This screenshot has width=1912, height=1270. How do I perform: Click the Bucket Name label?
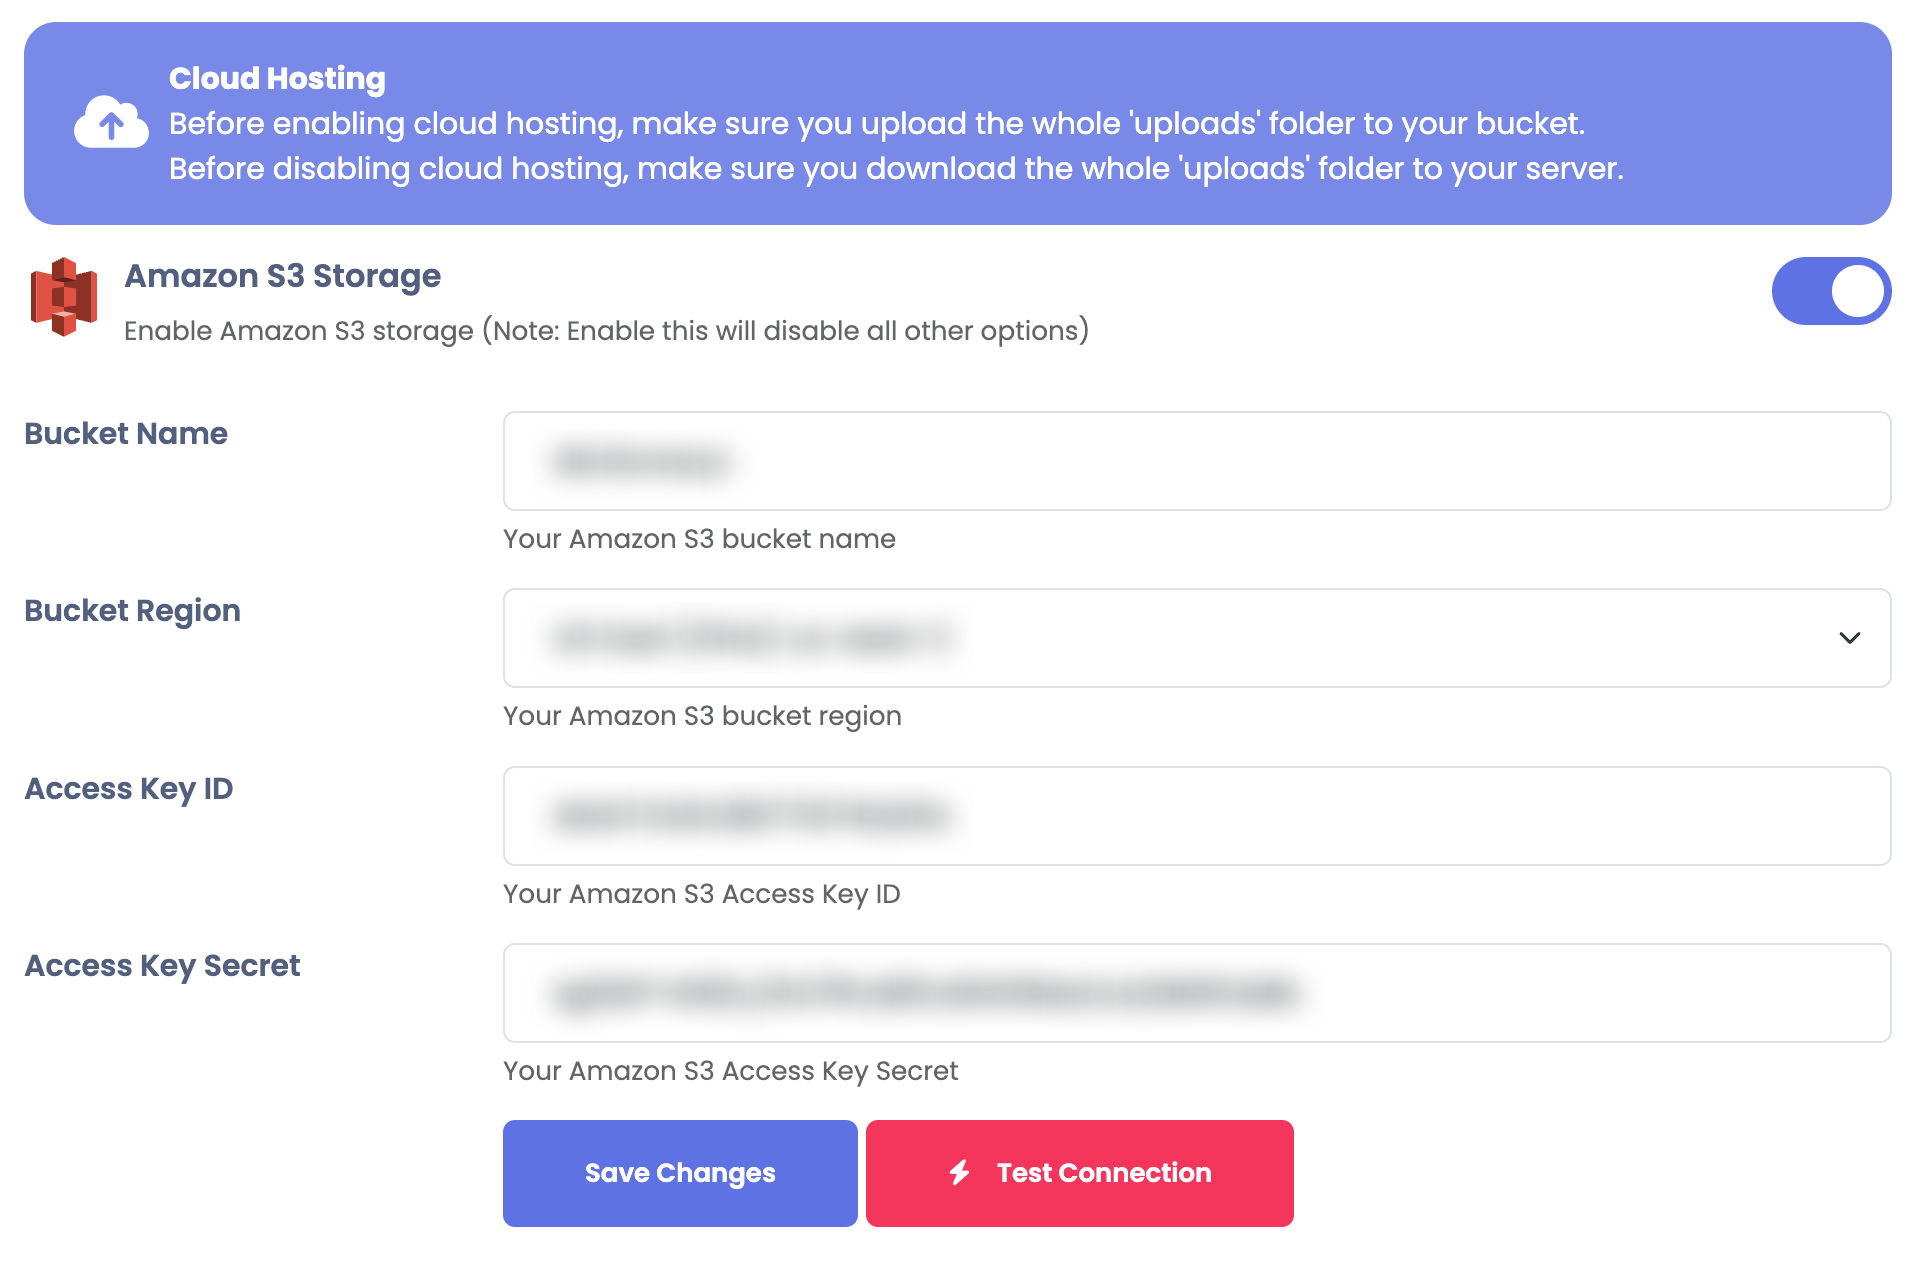126,434
